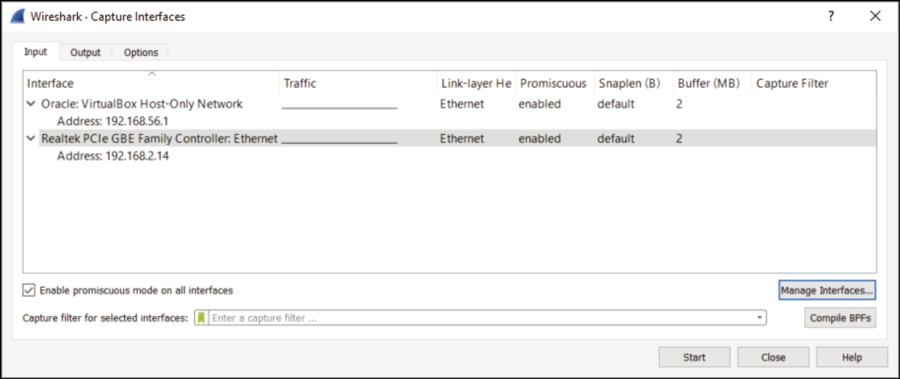Click the Help button
Screen dimensions: 900x379
coord(852,357)
